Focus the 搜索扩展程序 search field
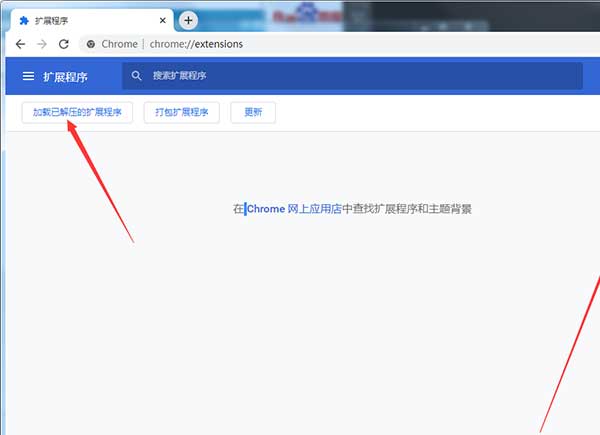The image size is (600, 435). tap(352, 76)
